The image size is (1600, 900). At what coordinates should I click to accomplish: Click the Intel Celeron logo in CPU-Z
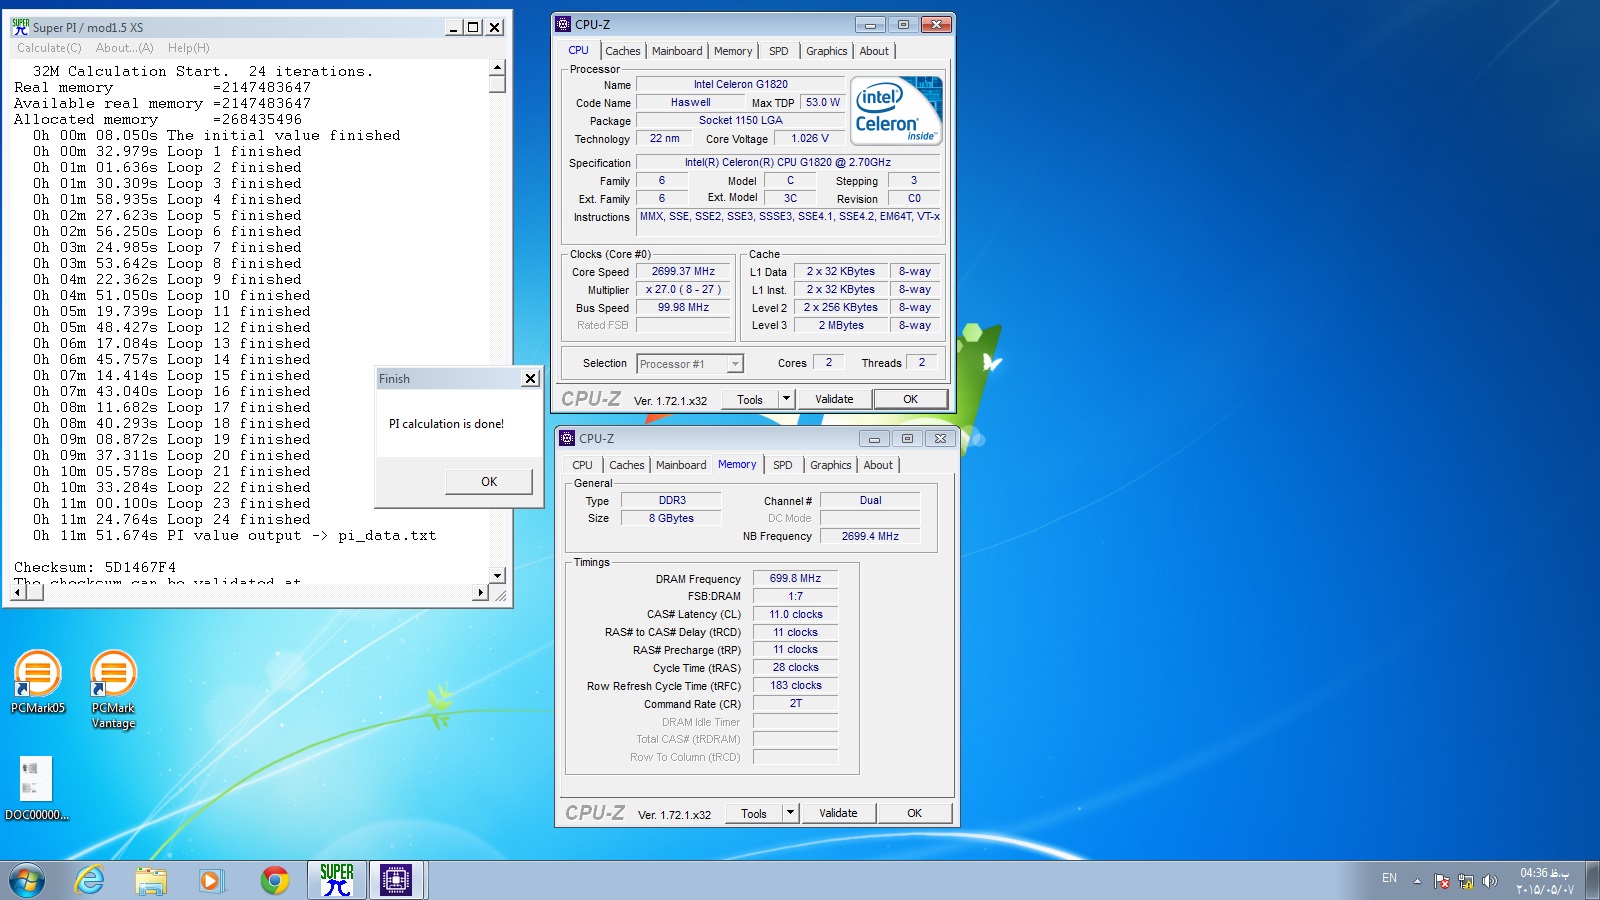(897, 111)
